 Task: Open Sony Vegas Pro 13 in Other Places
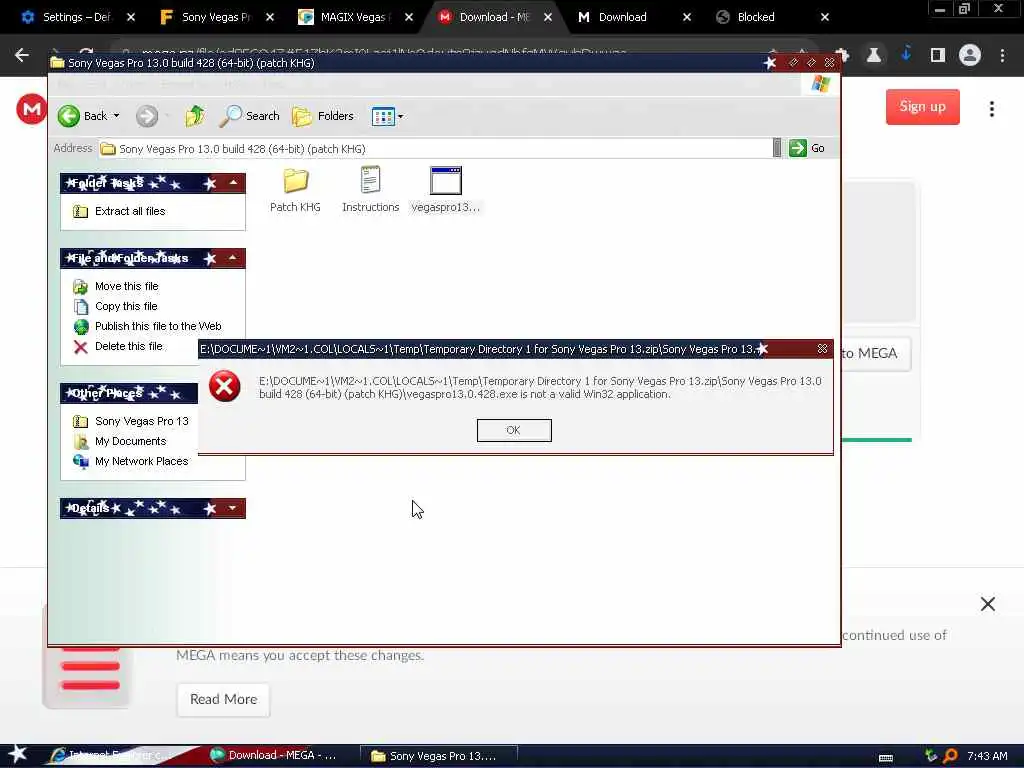(142, 421)
